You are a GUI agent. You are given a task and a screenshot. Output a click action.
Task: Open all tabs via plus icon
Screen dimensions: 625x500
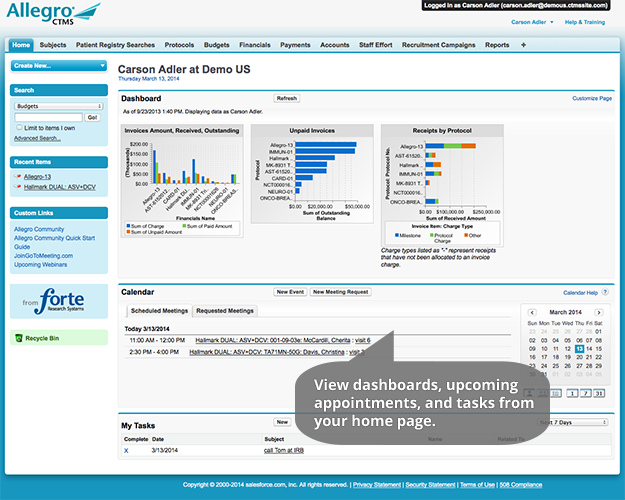click(523, 45)
